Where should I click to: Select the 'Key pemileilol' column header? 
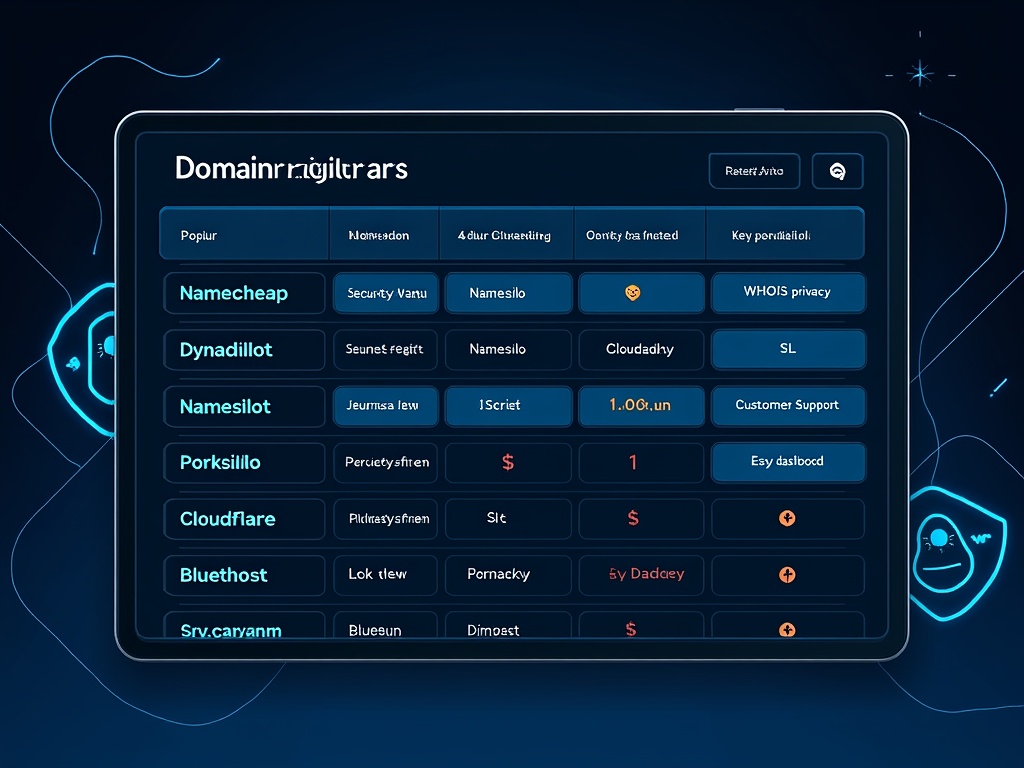(x=785, y=235)
